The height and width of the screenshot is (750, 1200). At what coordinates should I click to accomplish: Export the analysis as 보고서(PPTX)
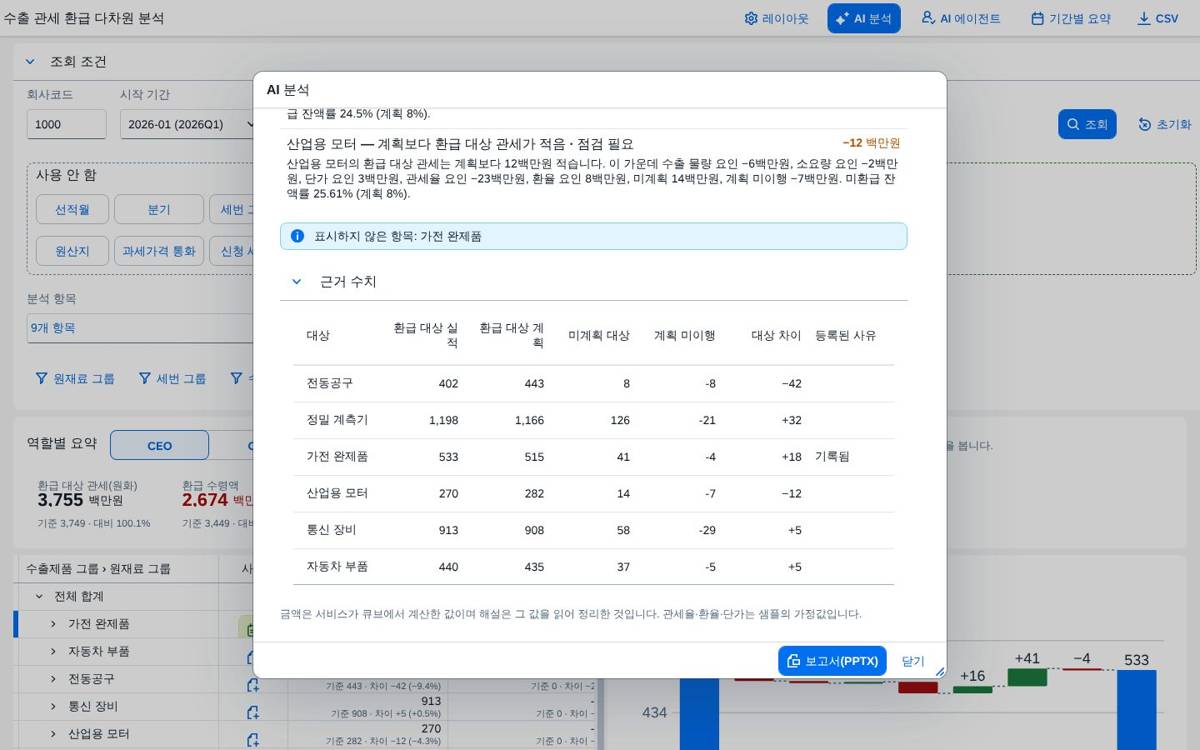pos(832,661)
